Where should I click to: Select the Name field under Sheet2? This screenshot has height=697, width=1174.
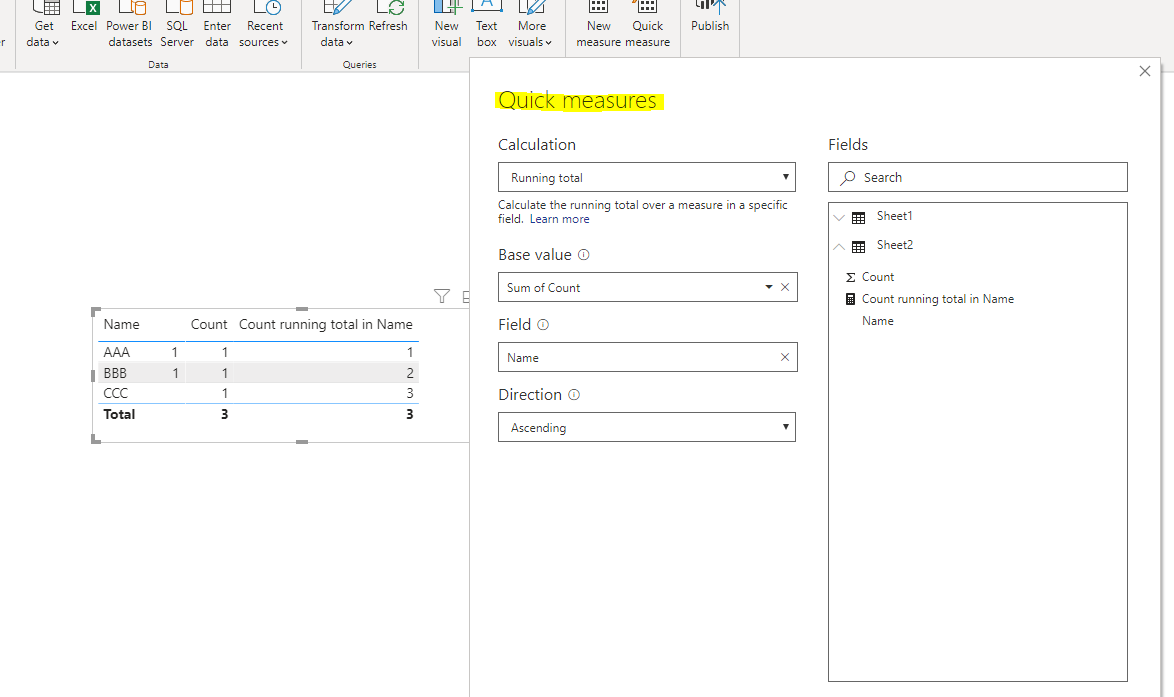tap(878, 321)
